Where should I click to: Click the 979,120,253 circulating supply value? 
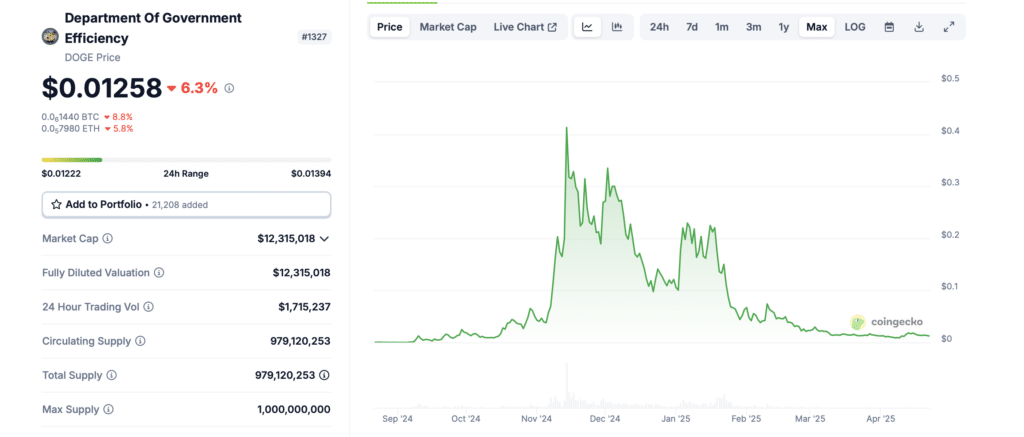[x=300, y=341]
